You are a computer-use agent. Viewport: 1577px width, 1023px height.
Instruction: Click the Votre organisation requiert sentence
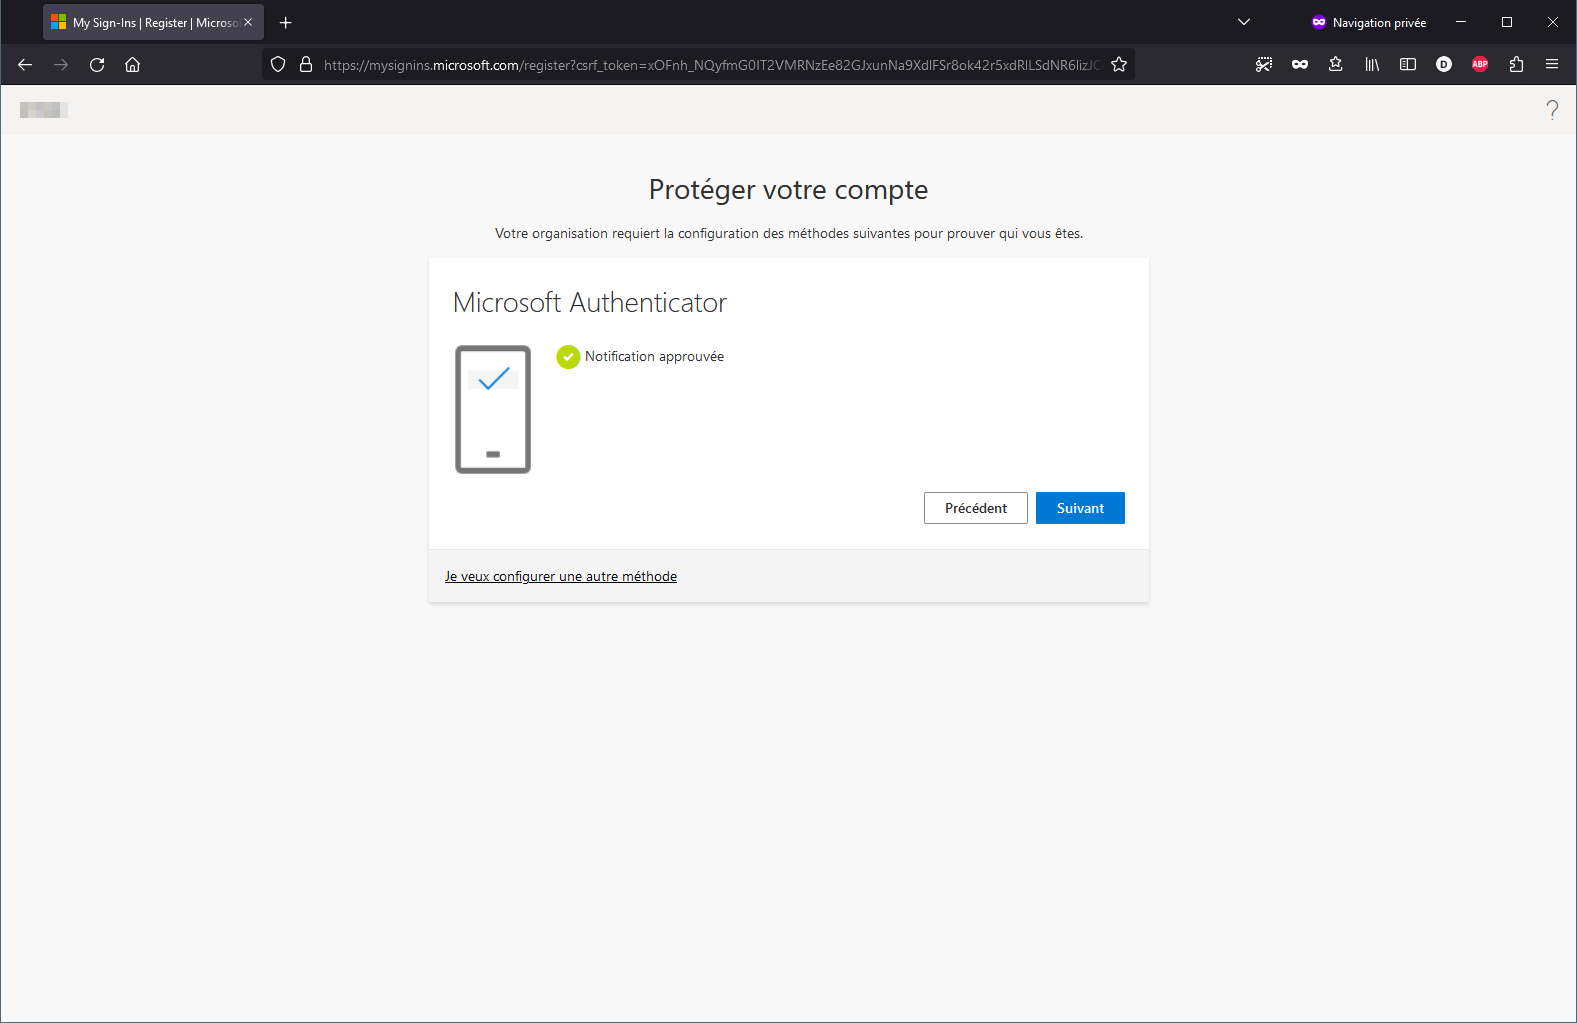[x=789, y=234]
